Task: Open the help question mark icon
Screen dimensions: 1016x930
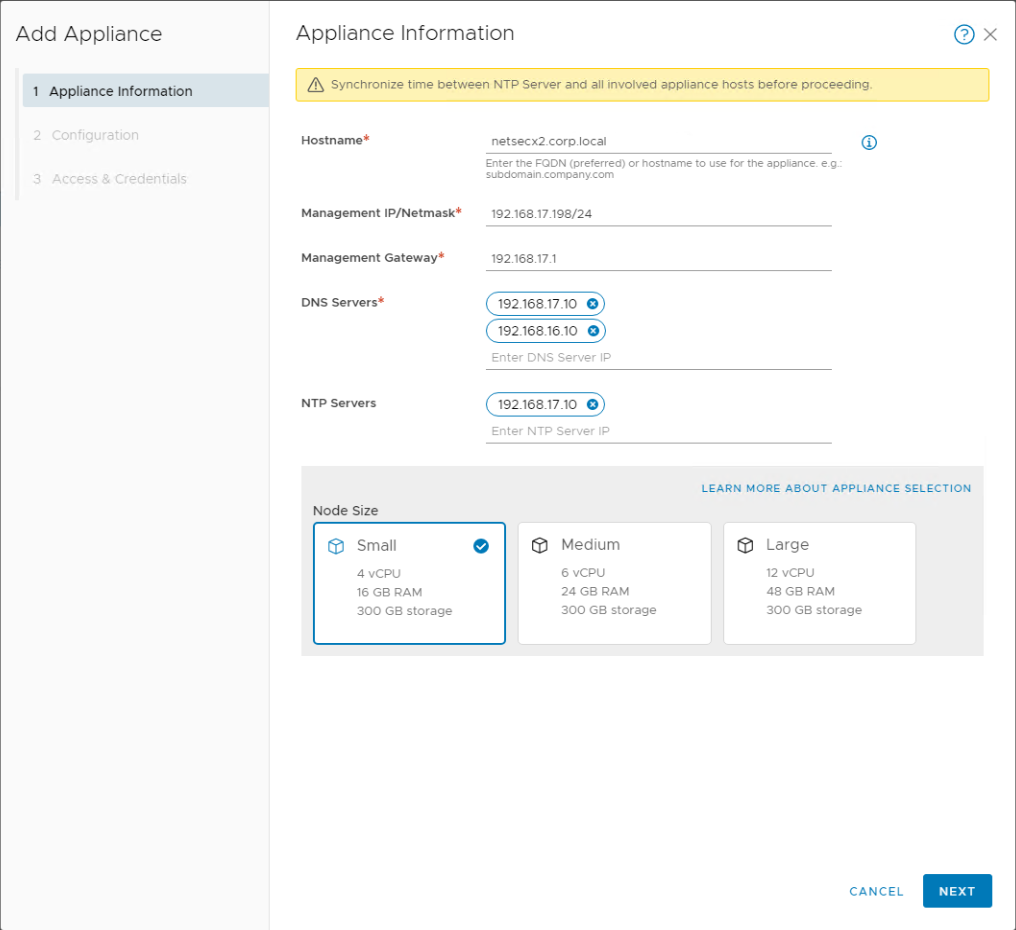Action: click(963, 34)
